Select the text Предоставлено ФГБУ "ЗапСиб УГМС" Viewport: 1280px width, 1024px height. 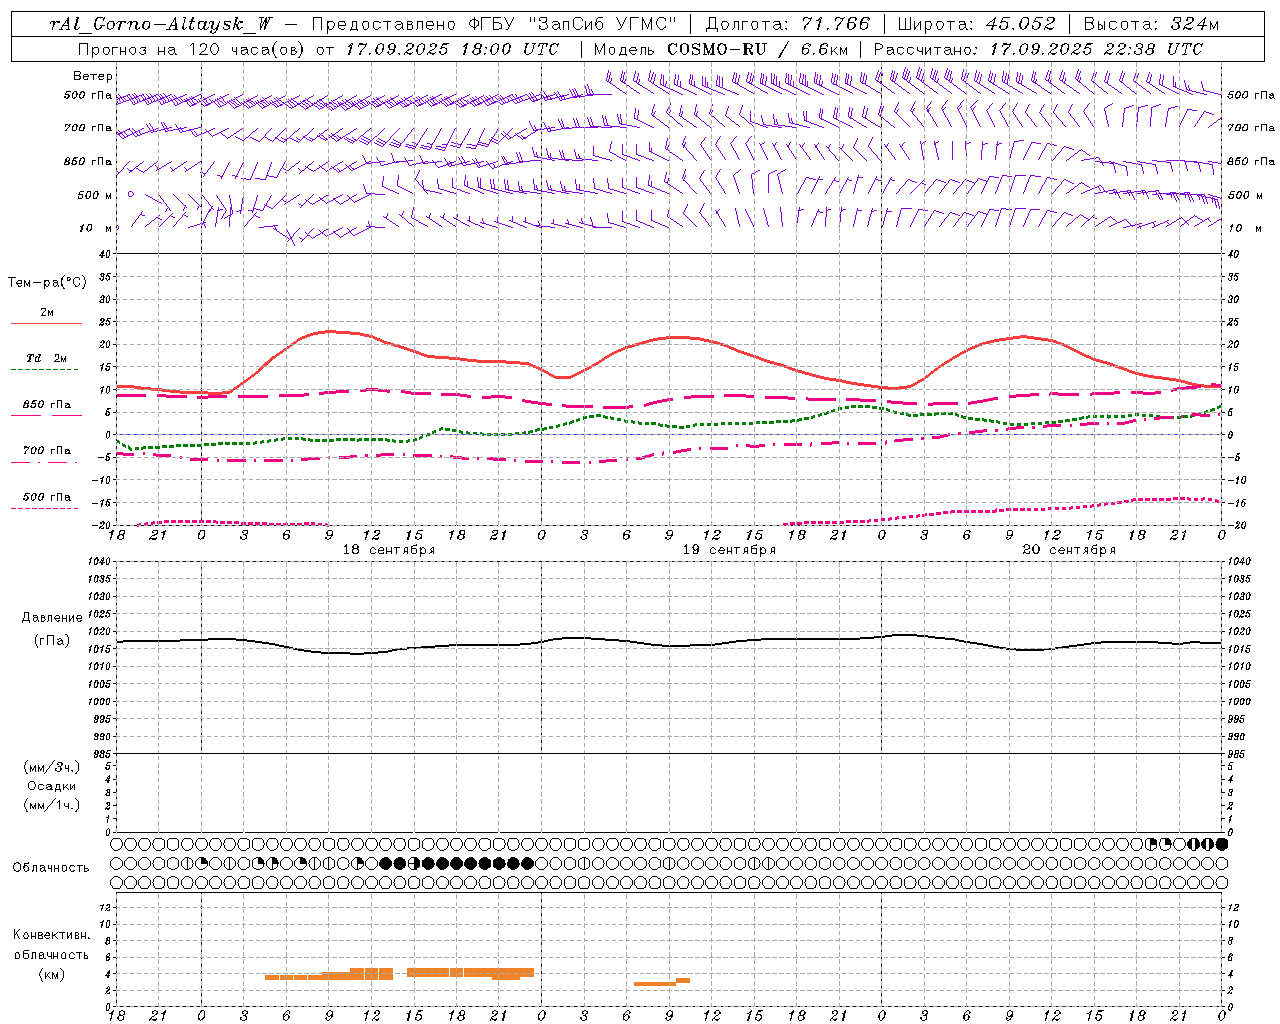pos(494,24)
